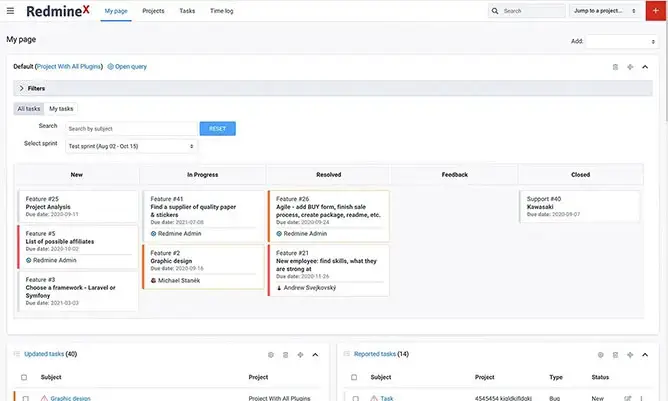Image resolution: width=668 pixels, height=401 pixels.
Task: Click list icon beside Reported tasks title
Action: pos(346,354)
